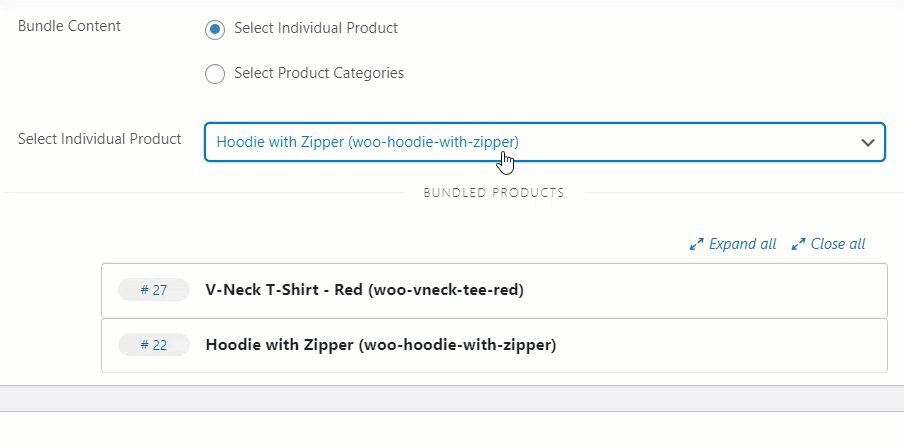
Task: Click the Expand all arrows icon
Action: pos(696,244)
